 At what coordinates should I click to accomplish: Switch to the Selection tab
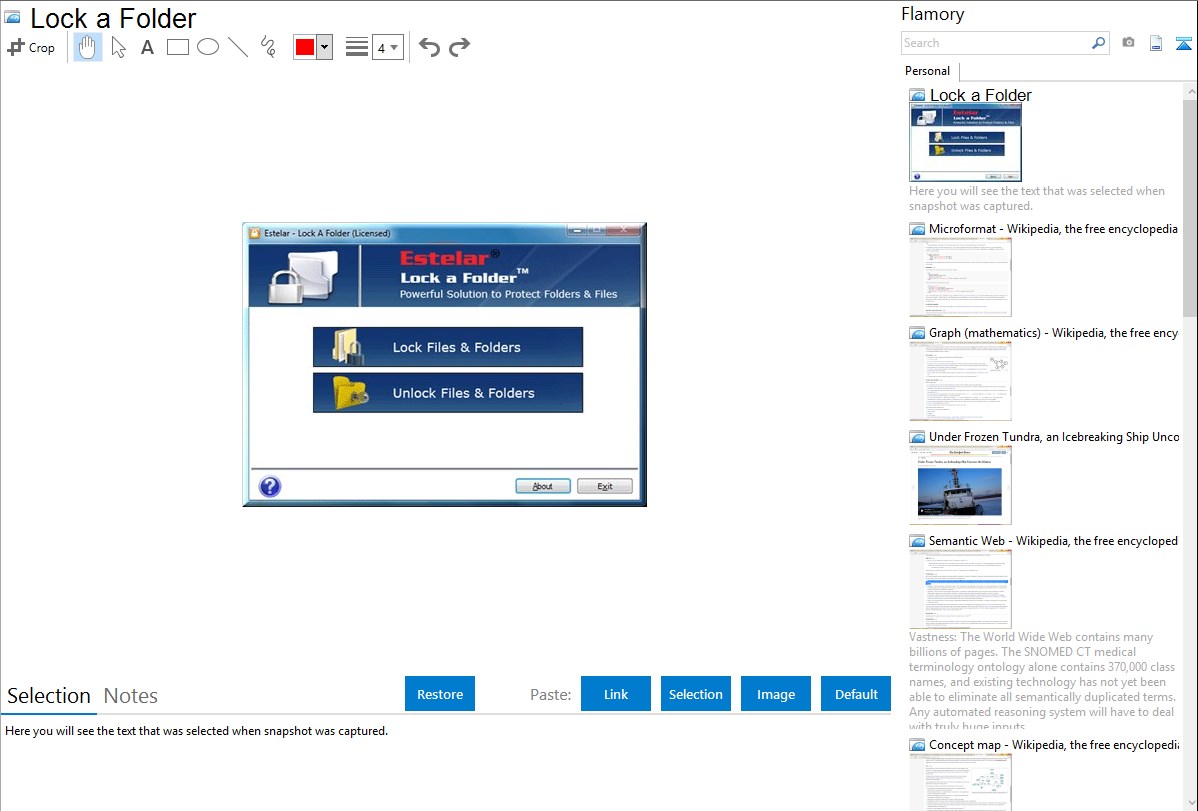click(49, 696)
